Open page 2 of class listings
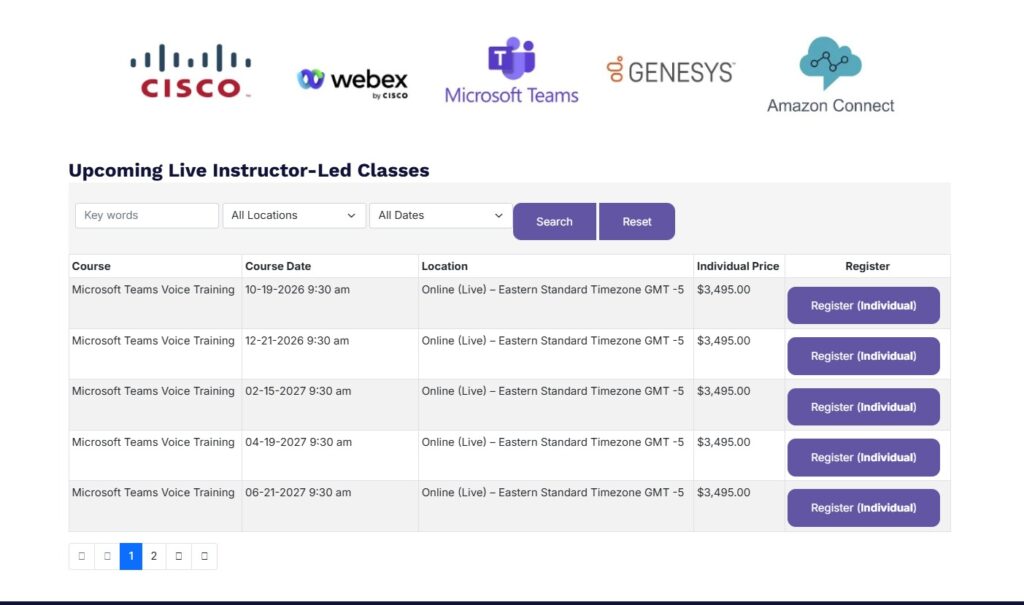The image size is (1024, 605). pos(153,556)
